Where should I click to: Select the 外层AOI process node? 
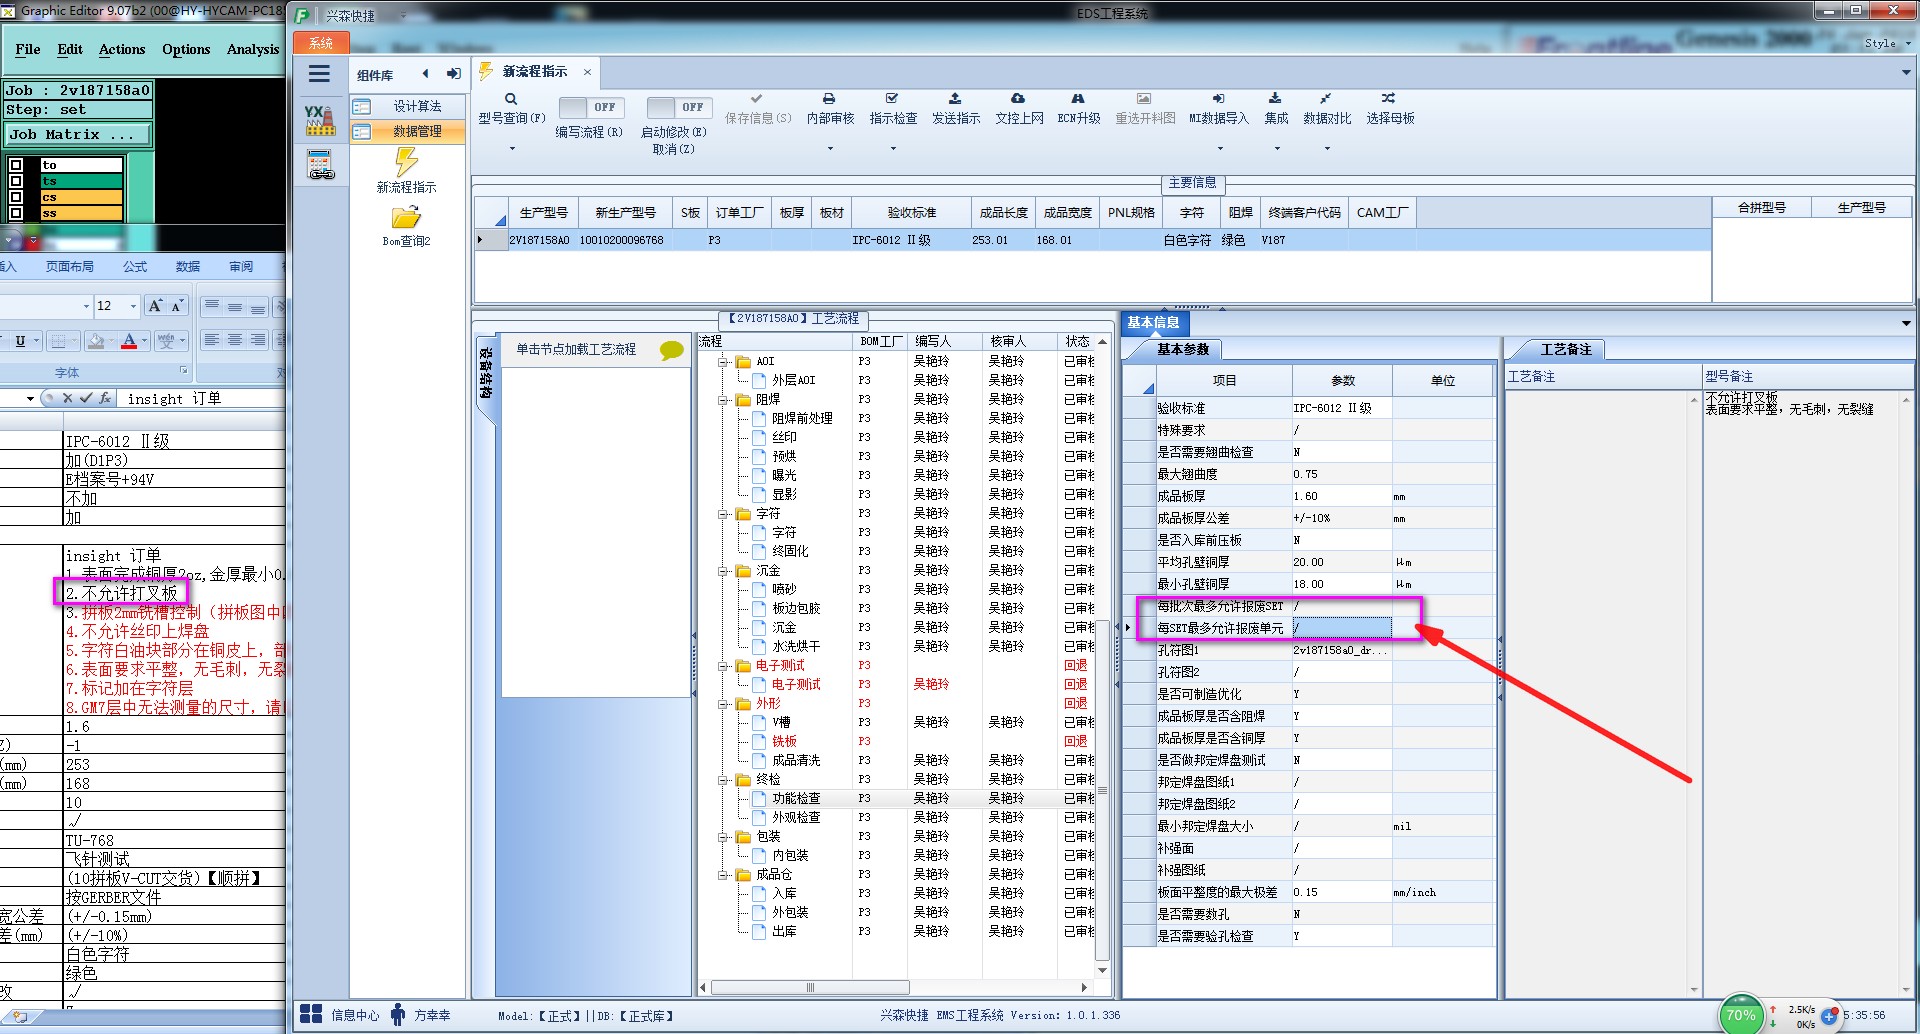793,380
